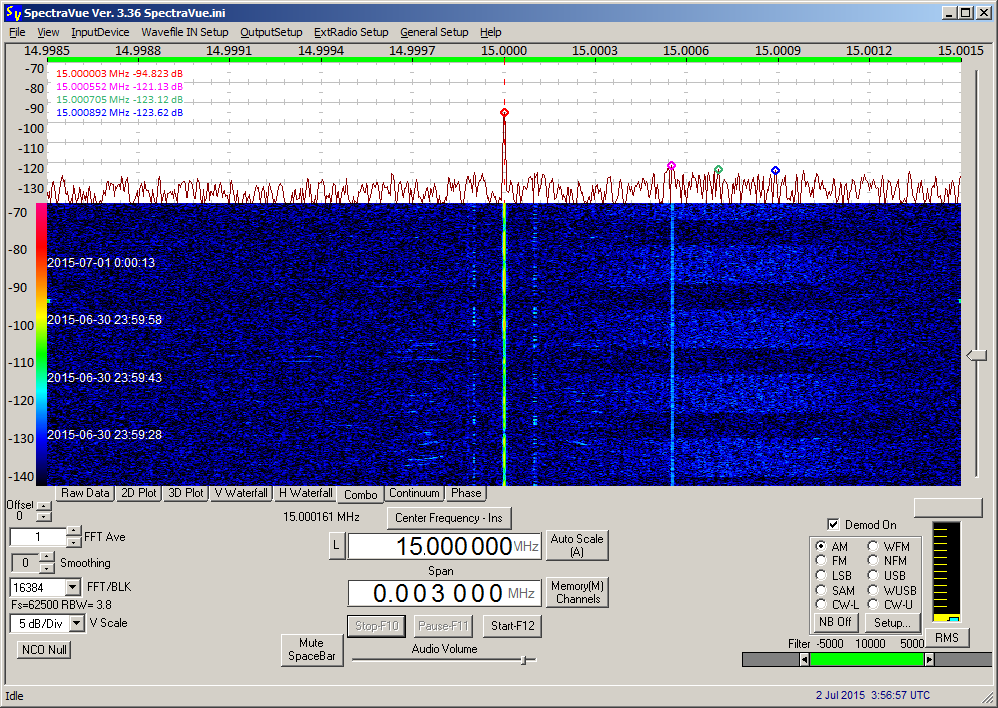Open Memory(M) Channels

(577, 592)
